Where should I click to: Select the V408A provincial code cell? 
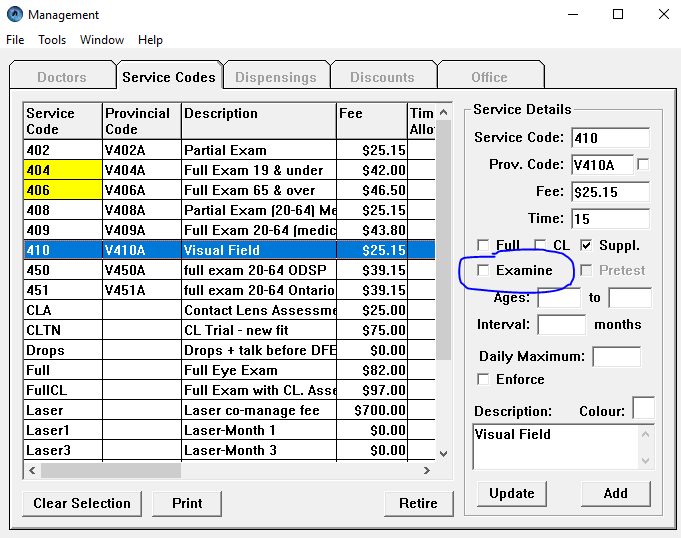tap(142, 210)
